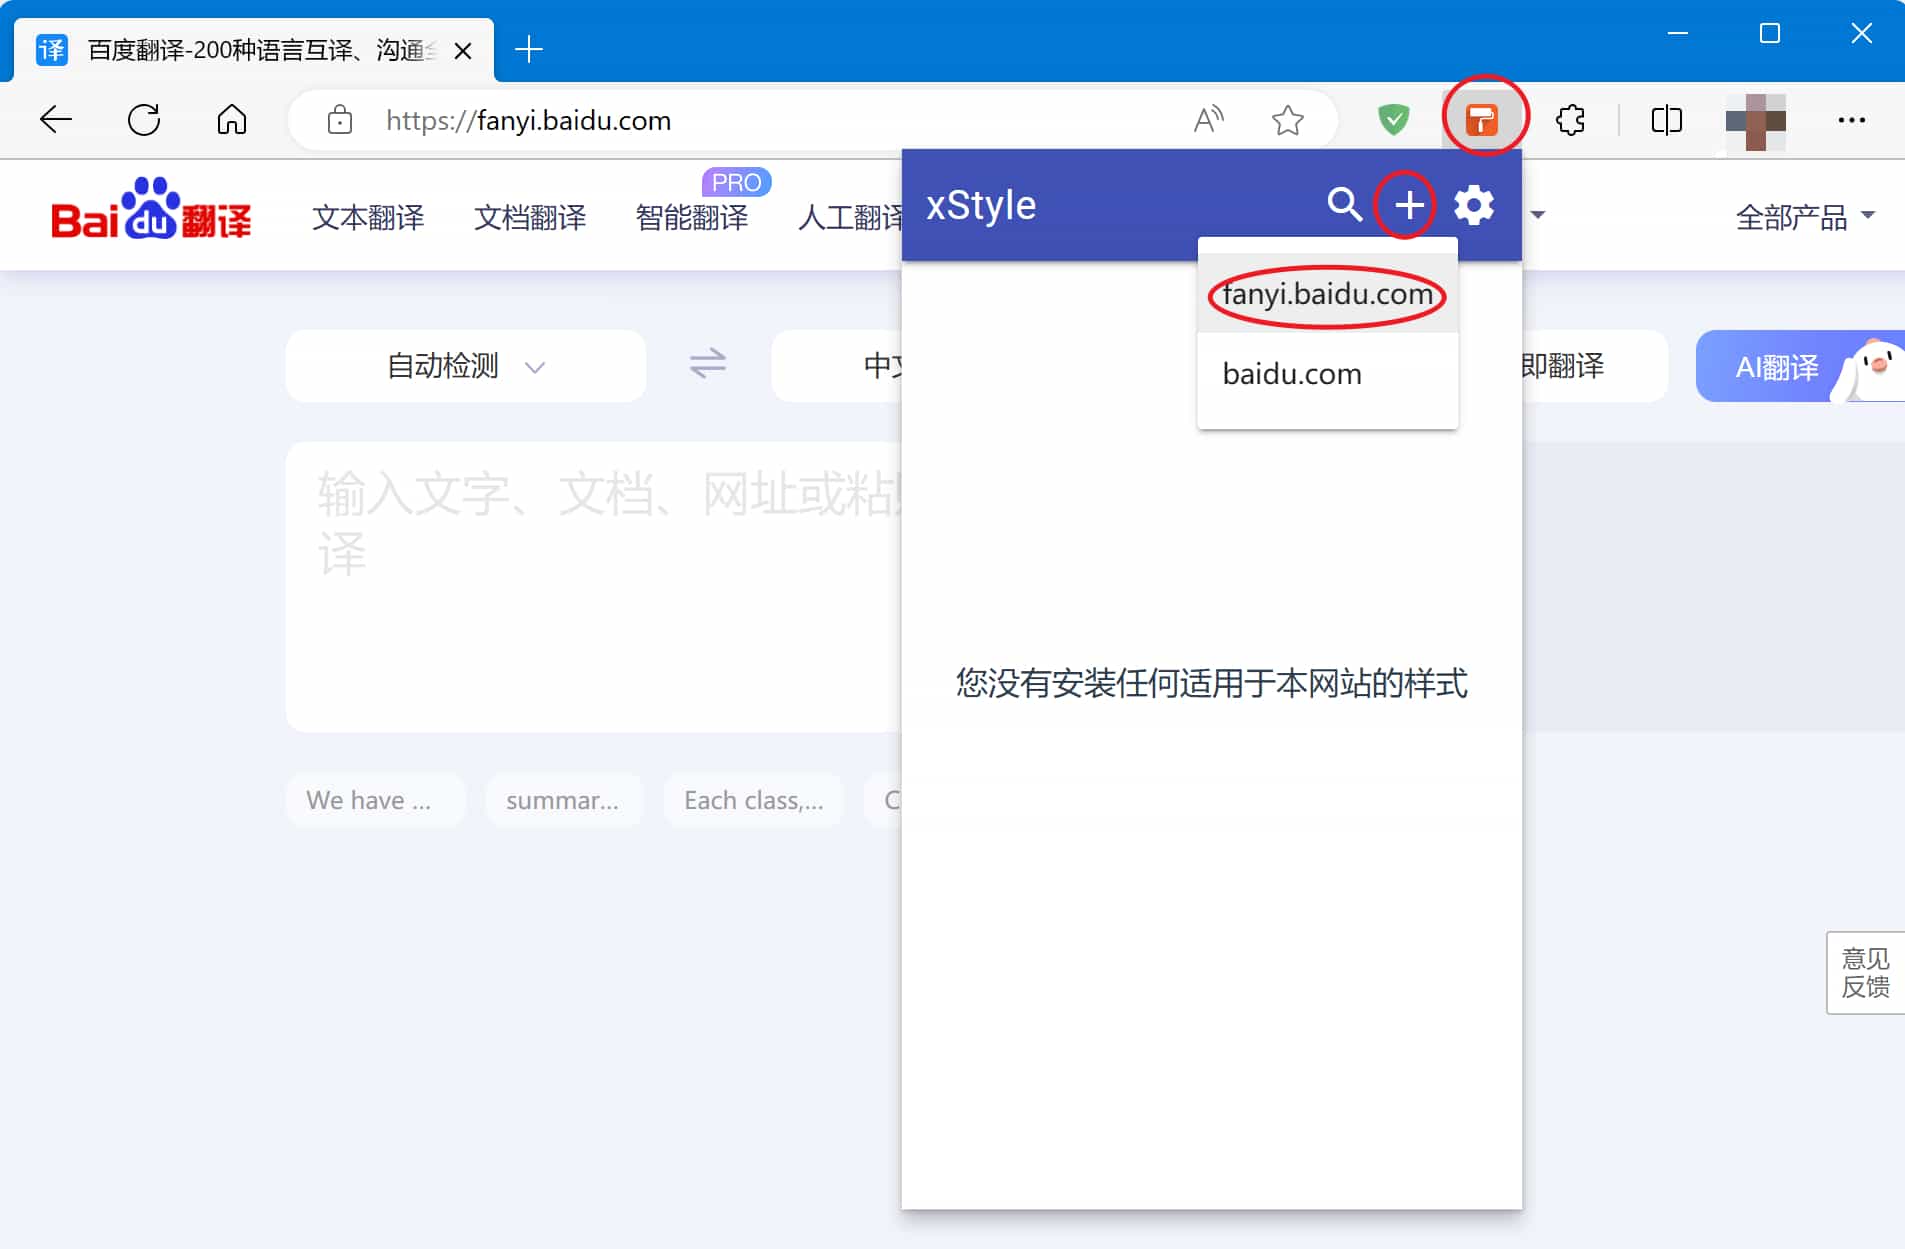Click the green shield extension icon
Image resolution: width=1905 pixels, height=1249 pixels.
[1393, 120]
